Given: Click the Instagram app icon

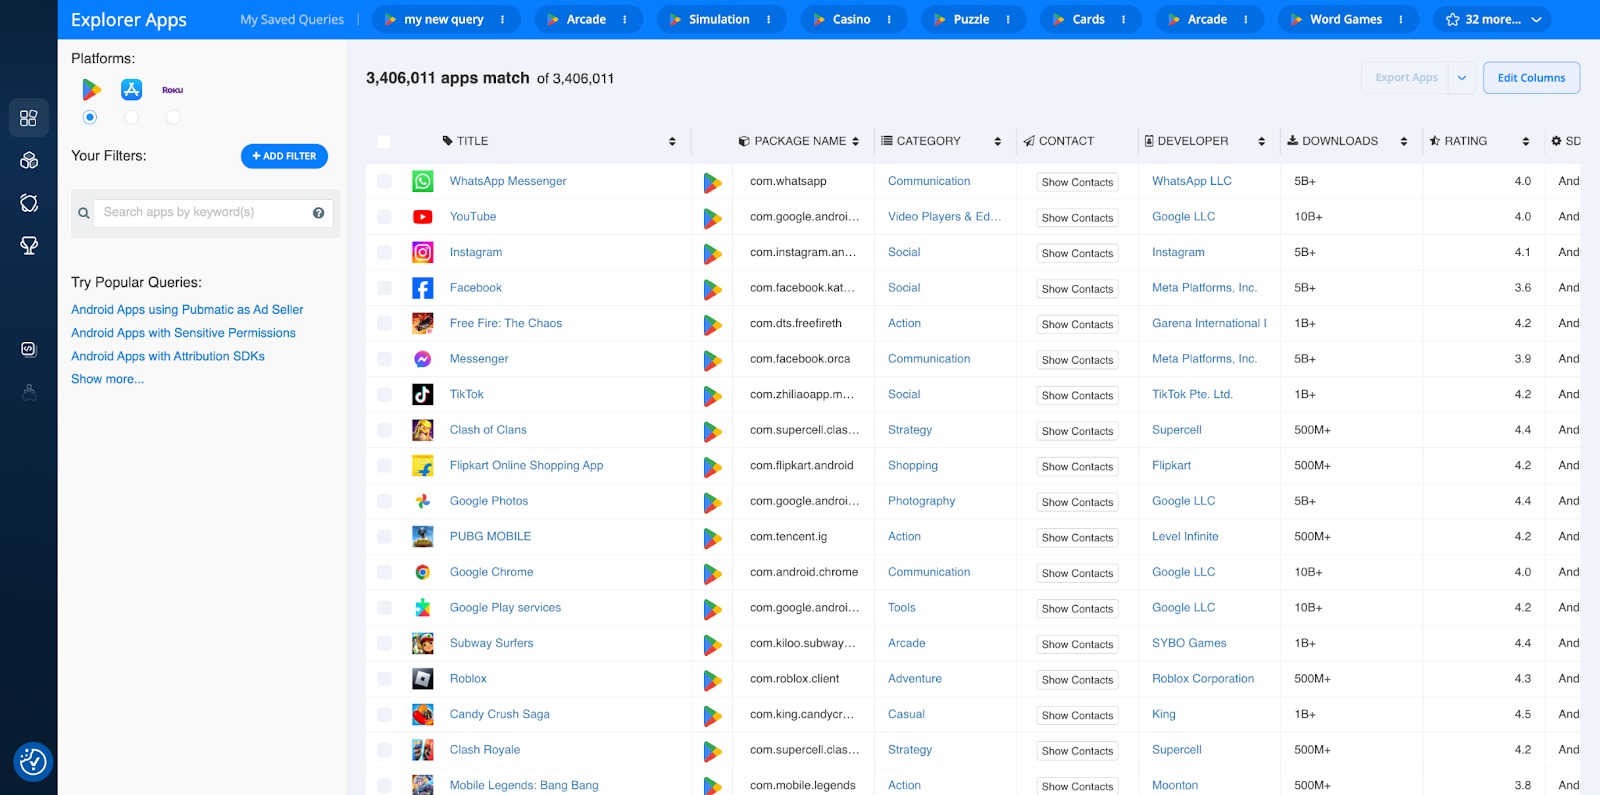Looking at the screenshot, I should coord(423,252).
